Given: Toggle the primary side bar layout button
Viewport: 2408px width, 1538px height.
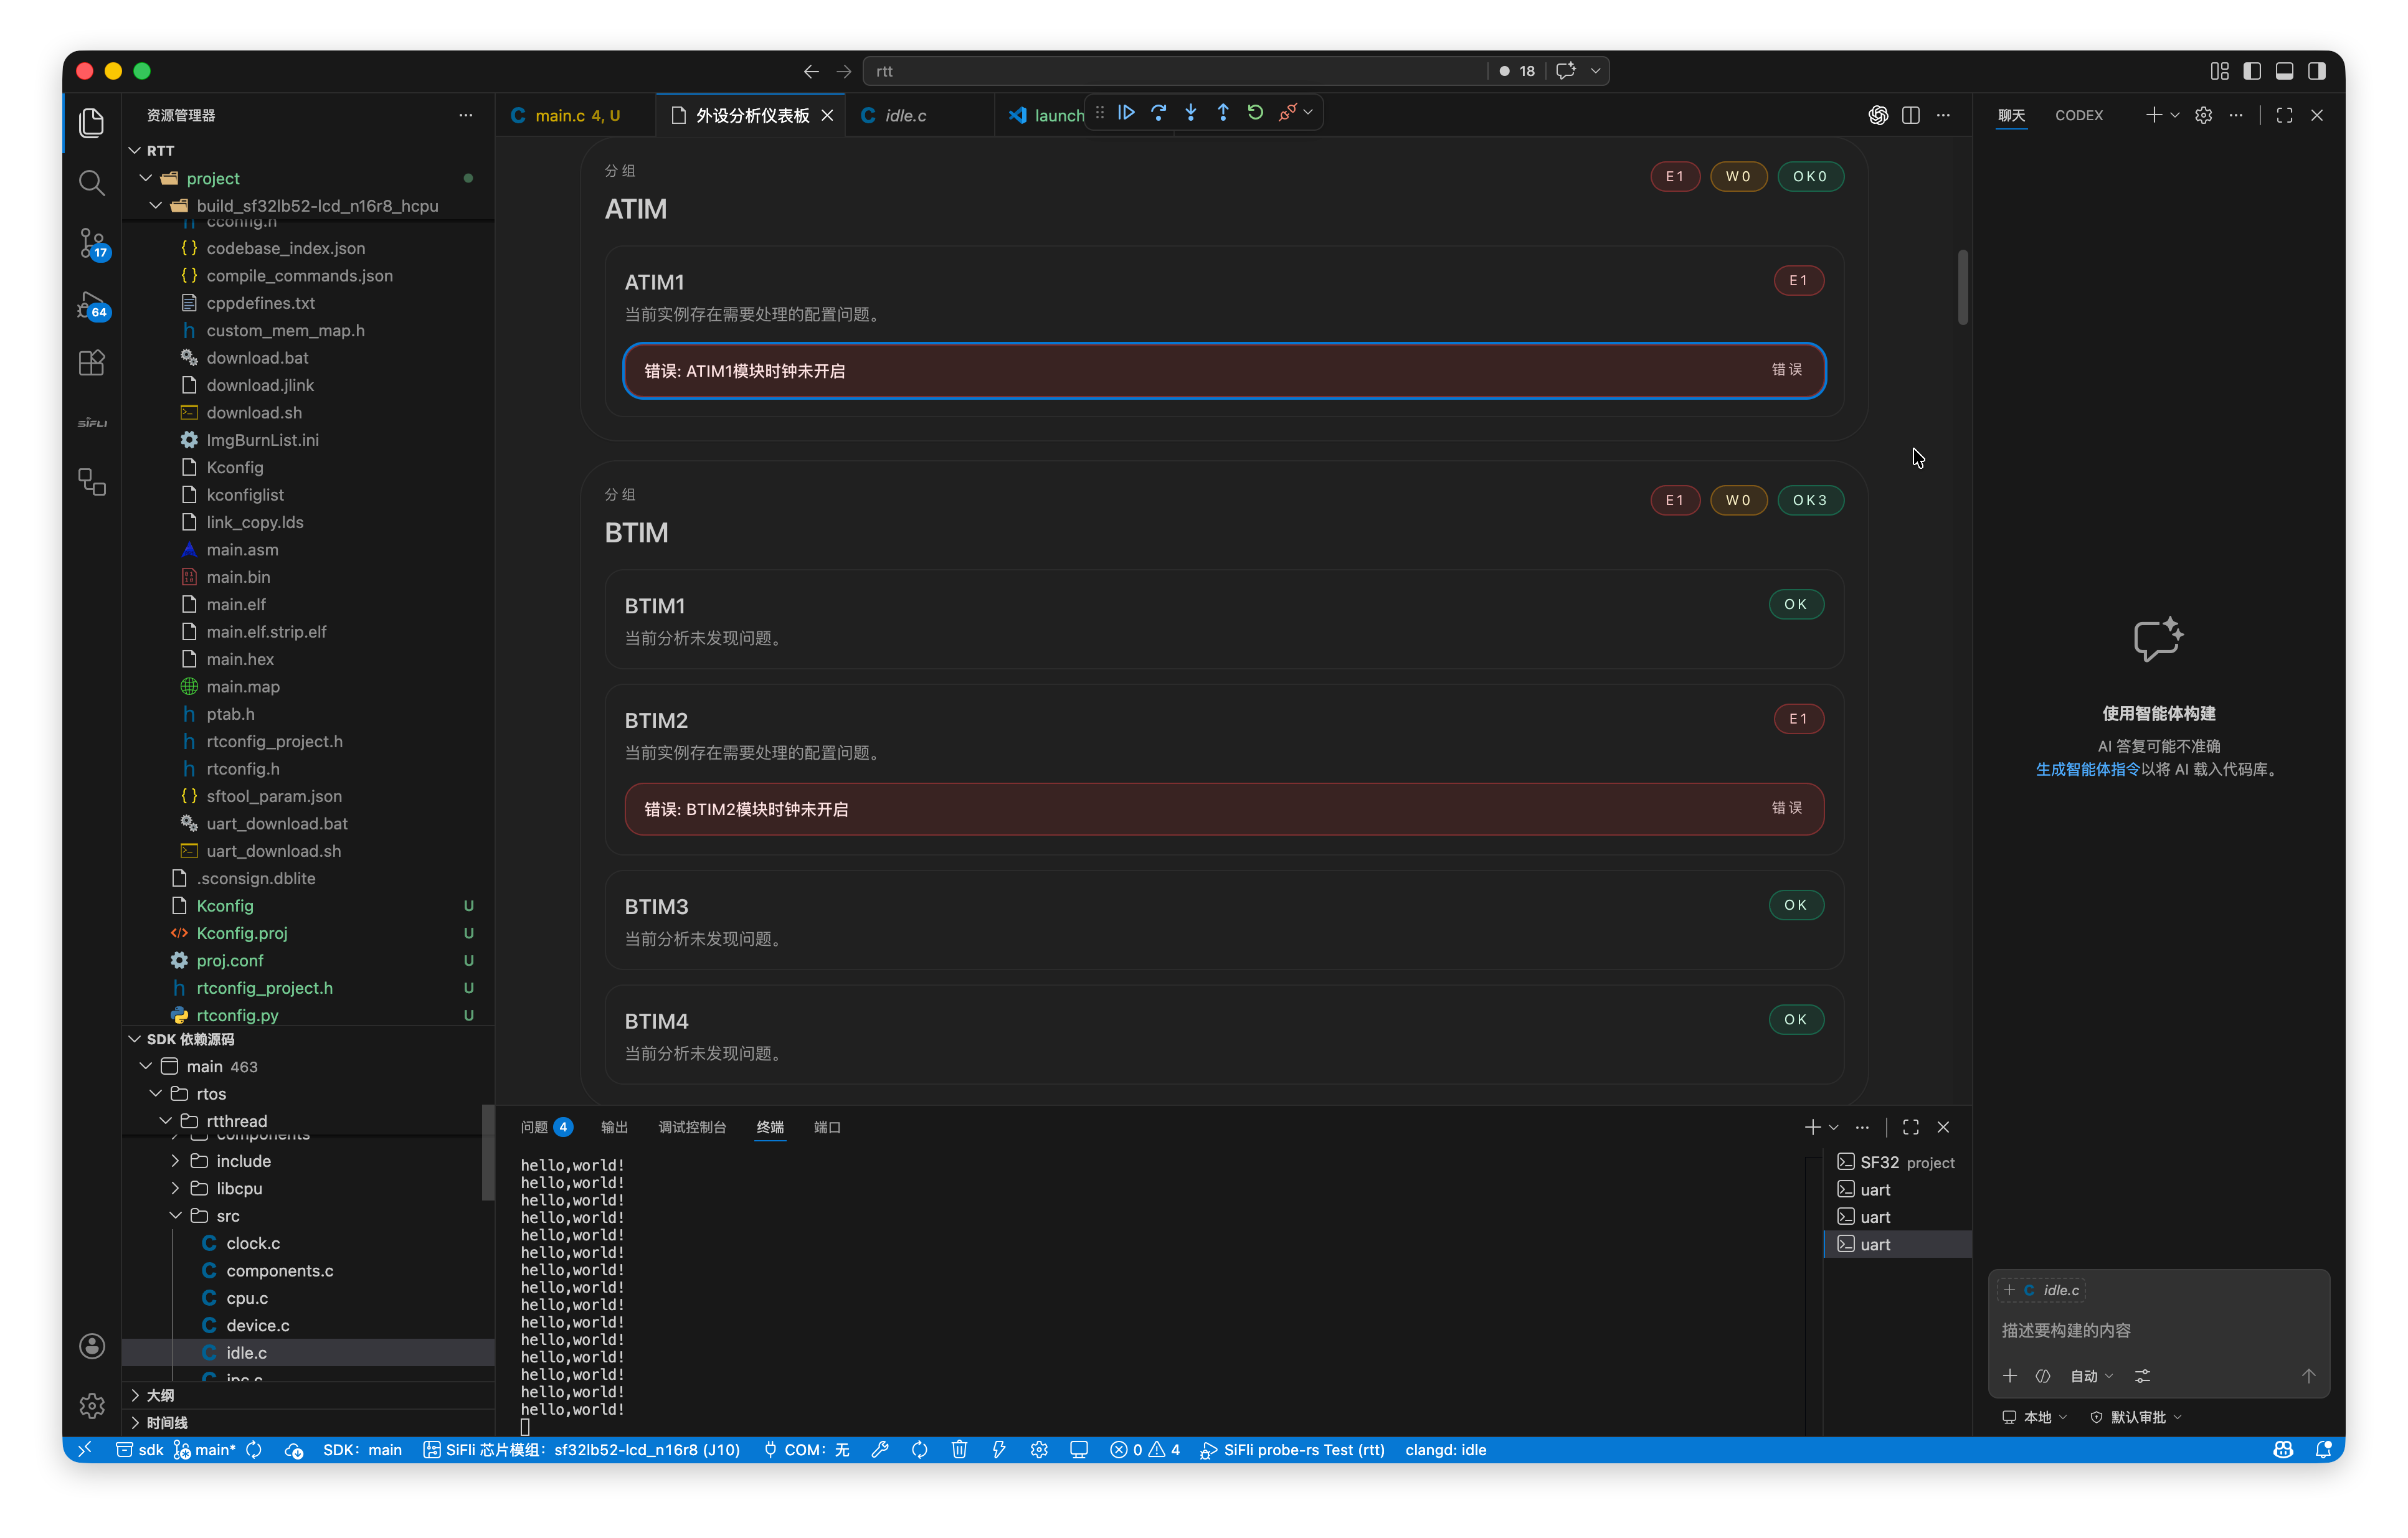Looking at the screenshot, I should click(x=2251, y=71).
